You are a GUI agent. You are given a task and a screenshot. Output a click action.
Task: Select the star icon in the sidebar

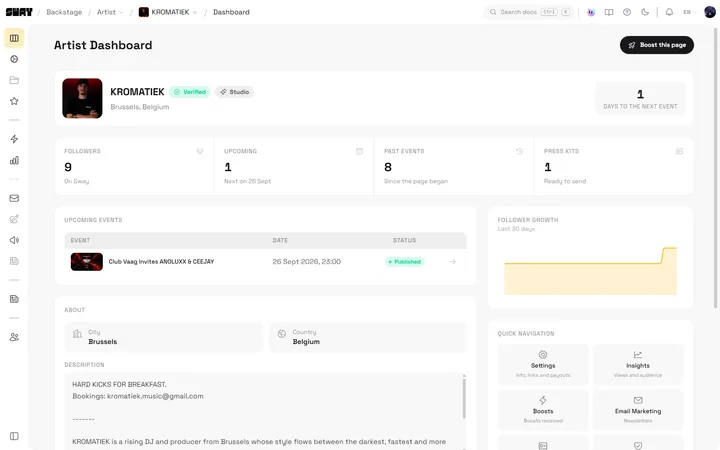[14, 101]
